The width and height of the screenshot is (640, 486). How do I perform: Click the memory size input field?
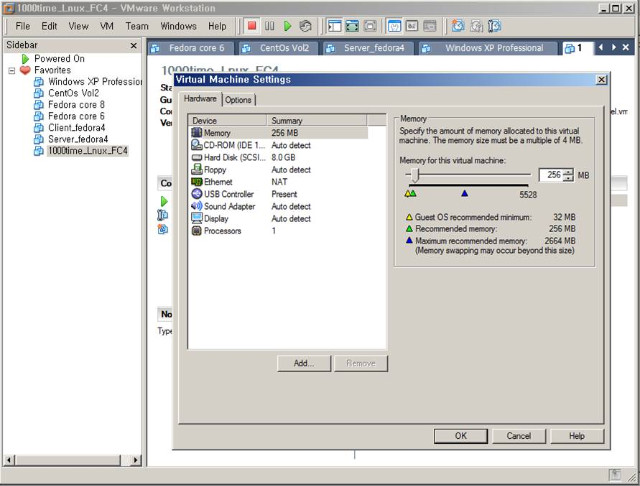tap(551, 175)
